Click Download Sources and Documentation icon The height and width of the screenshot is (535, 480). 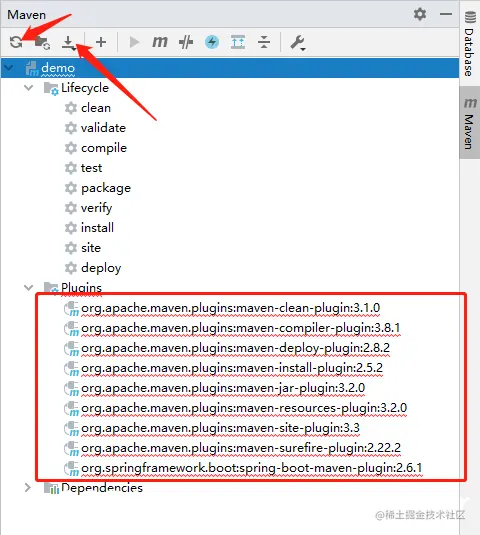tap(69, 43)
